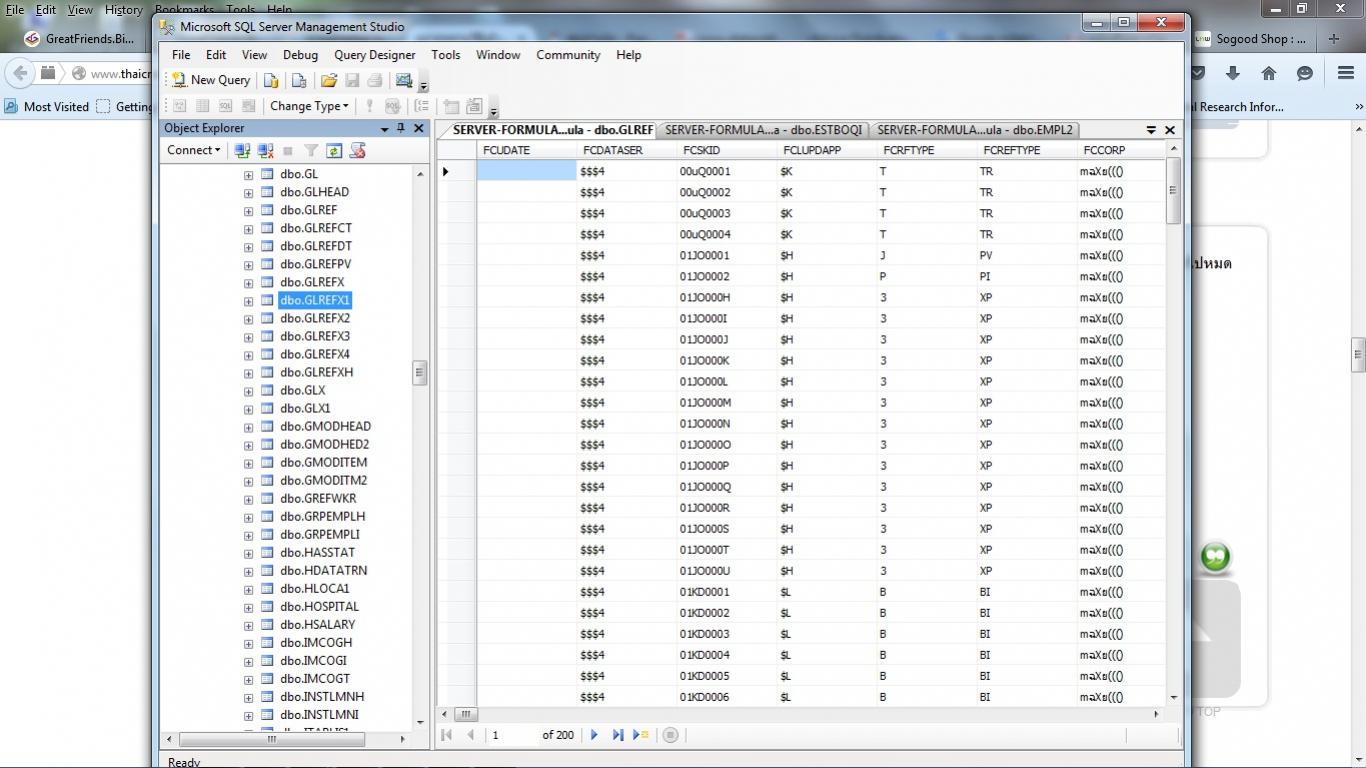Click browser Home icon behind the window
Viewport: 1366px width, 768px height.
pos(1269,73)
